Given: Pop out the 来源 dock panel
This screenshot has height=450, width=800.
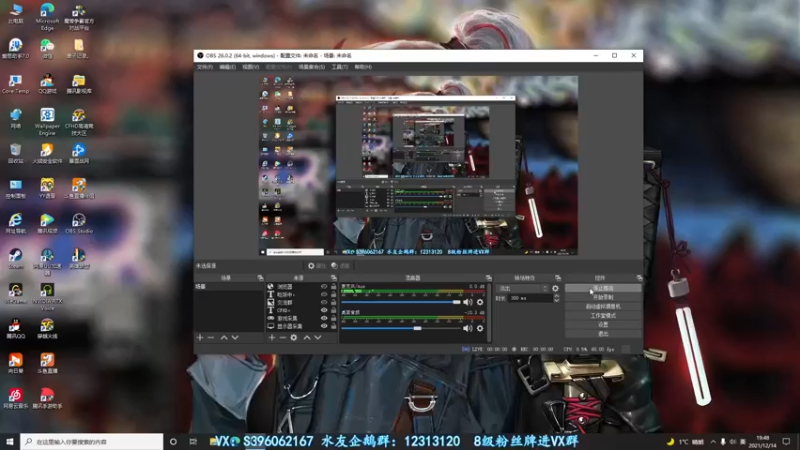Looking at the screenshot, I should click(334, 278).
